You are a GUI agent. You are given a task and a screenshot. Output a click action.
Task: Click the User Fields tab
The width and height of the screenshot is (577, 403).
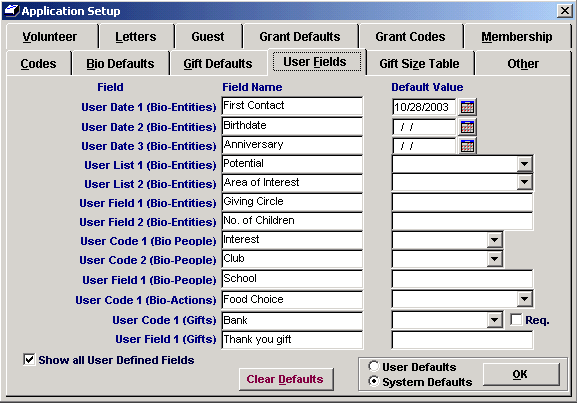pyautogui.click(x=316, y=62)
